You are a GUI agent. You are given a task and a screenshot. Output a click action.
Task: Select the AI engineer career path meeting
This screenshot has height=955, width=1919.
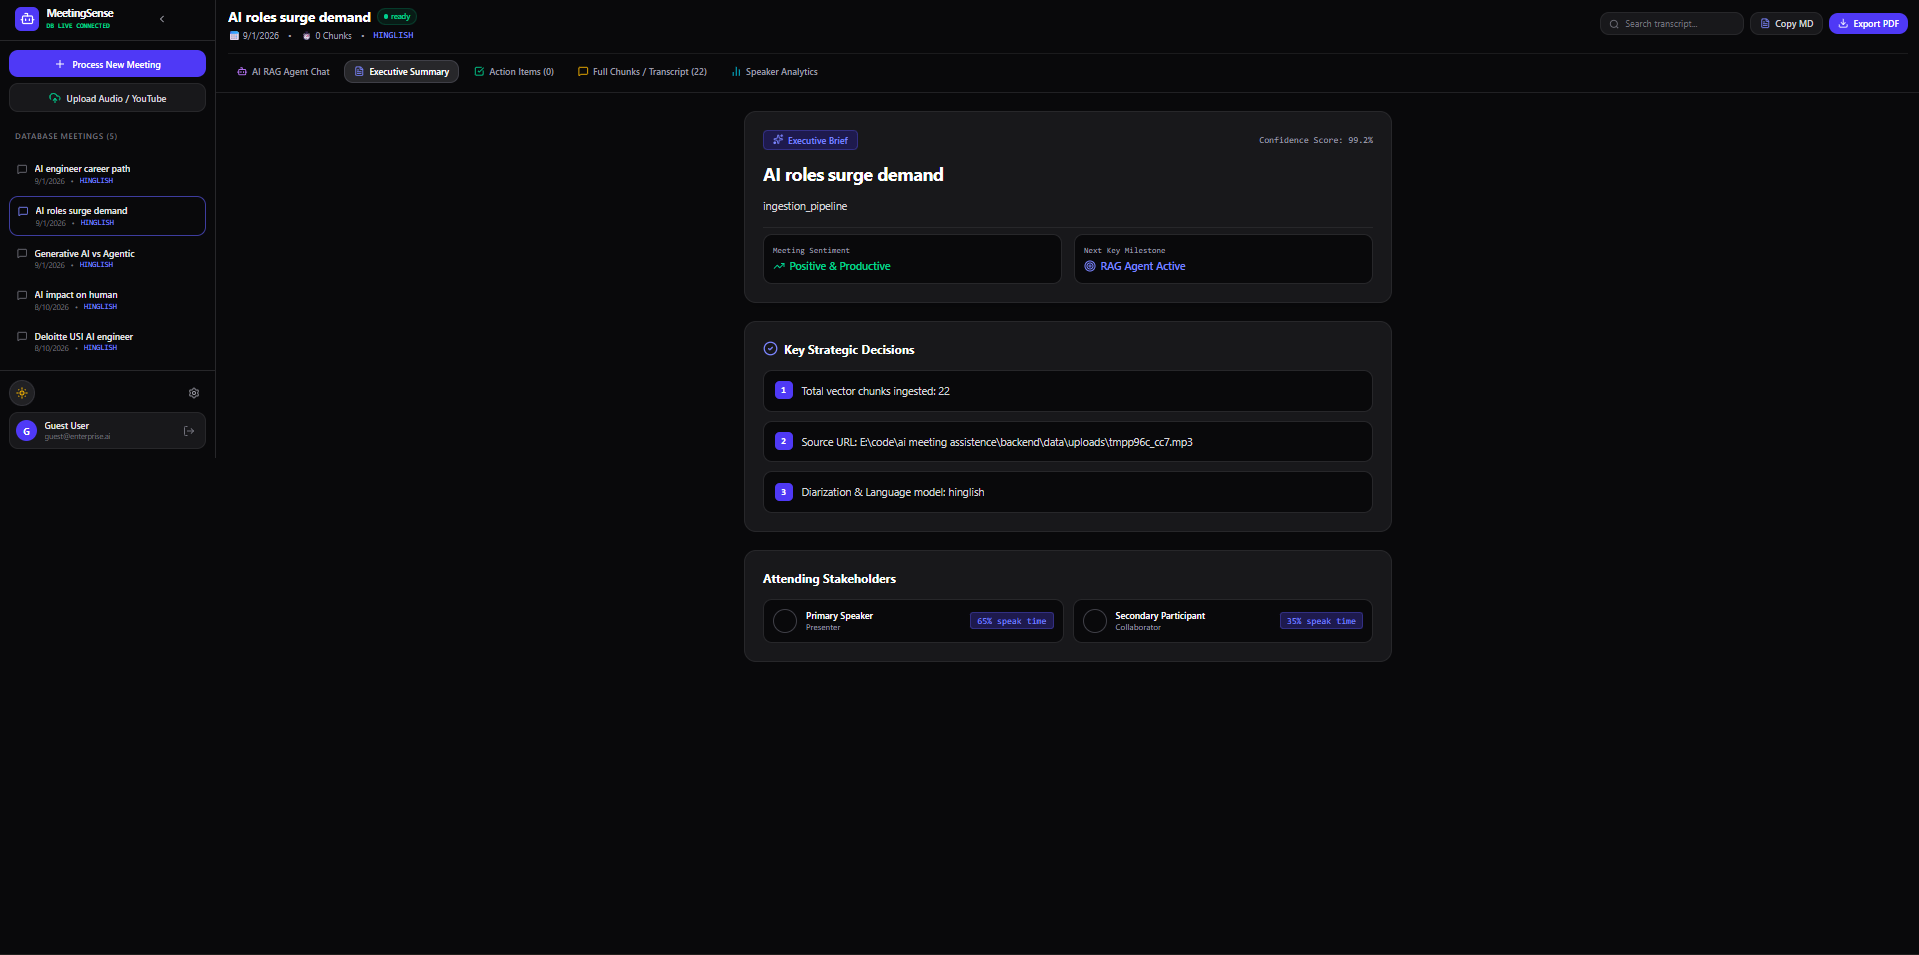tap(107, 174)
